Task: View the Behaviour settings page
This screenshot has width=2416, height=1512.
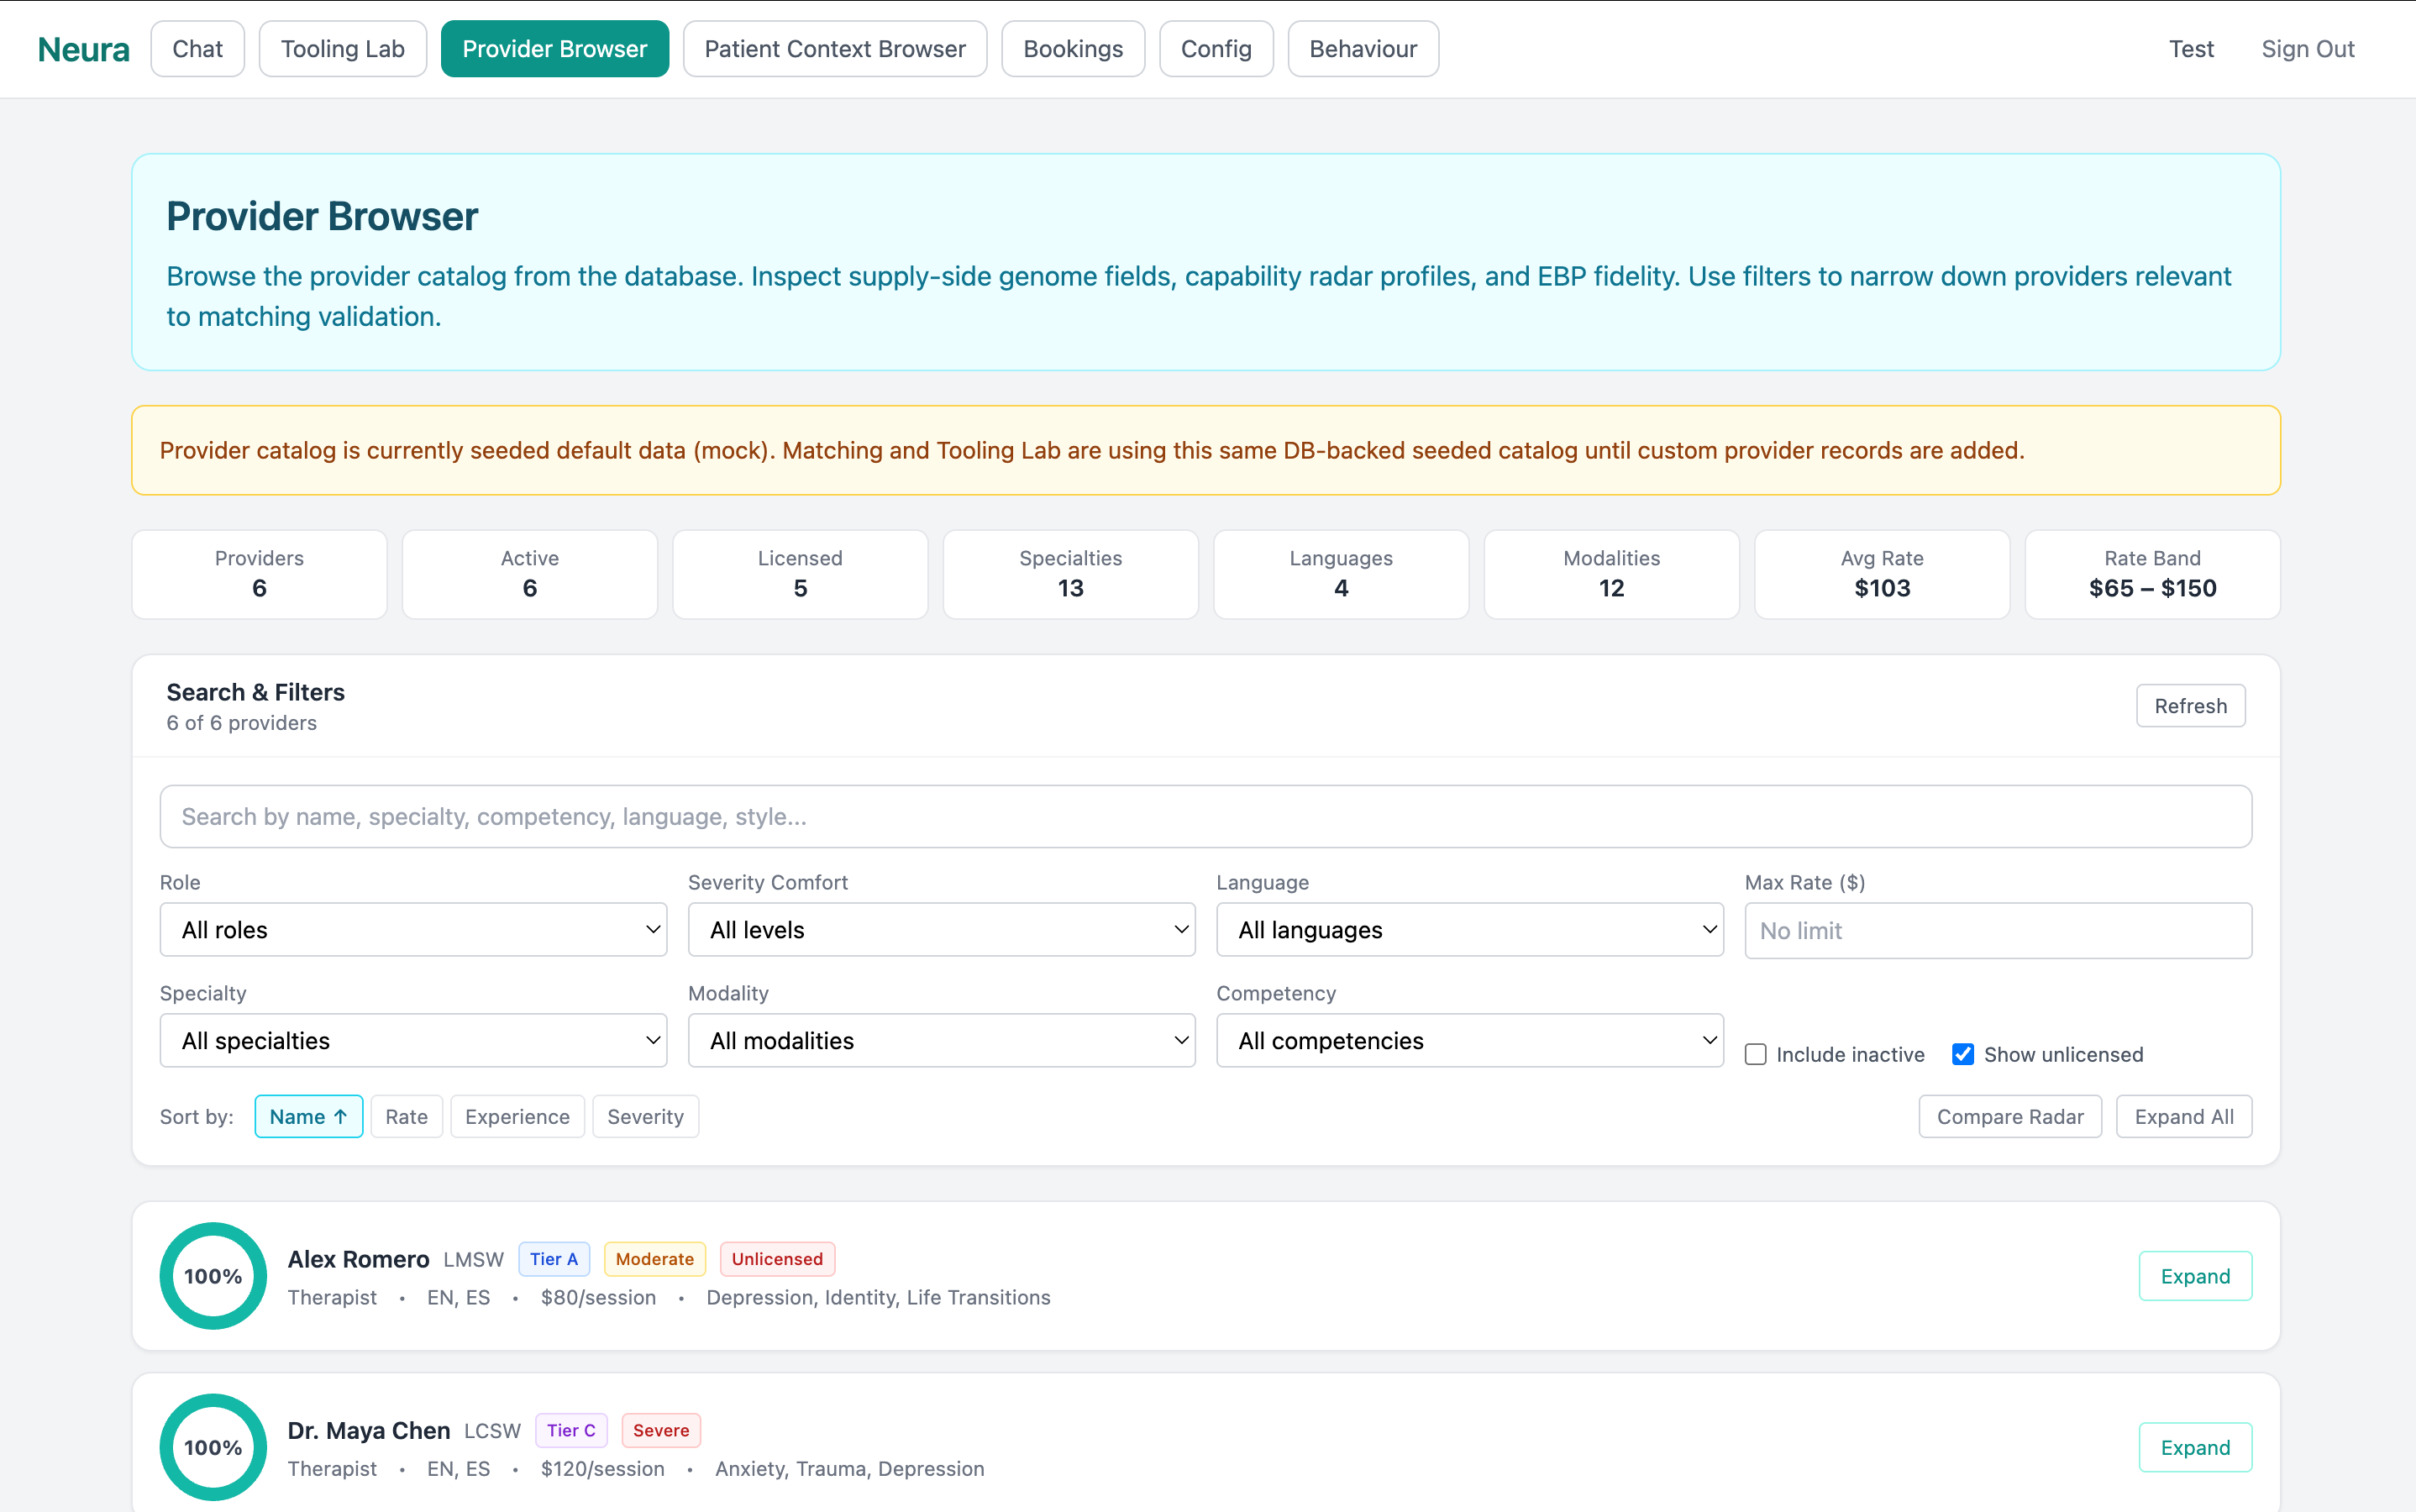Action: [1362, 48]
